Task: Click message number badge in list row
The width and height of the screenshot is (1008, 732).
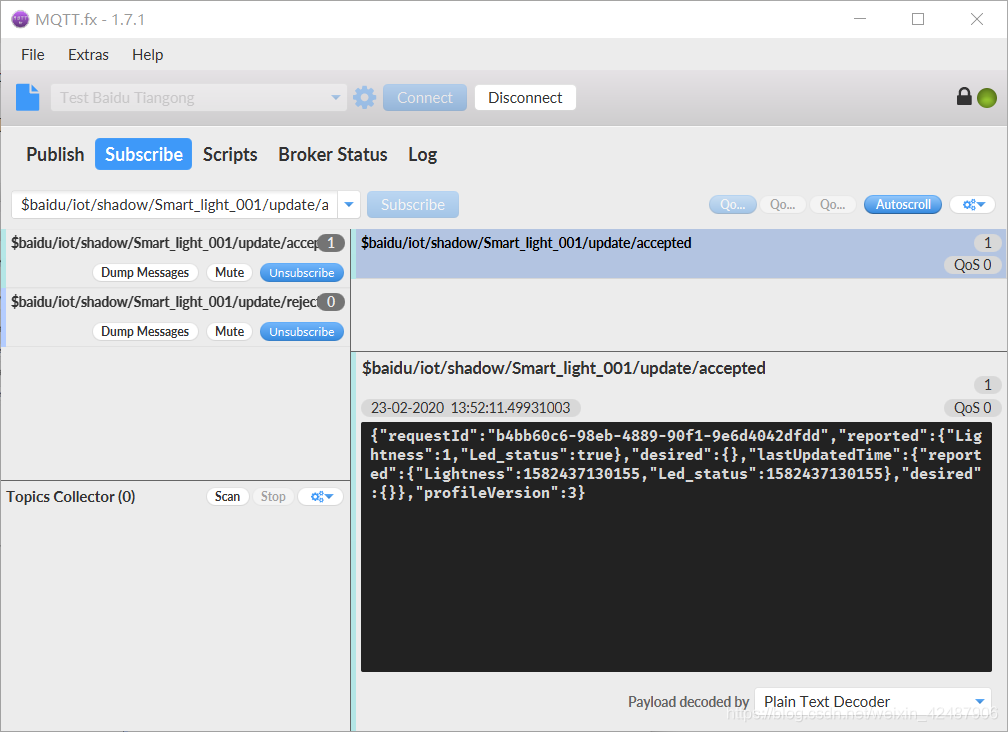Action: (987, 243)
